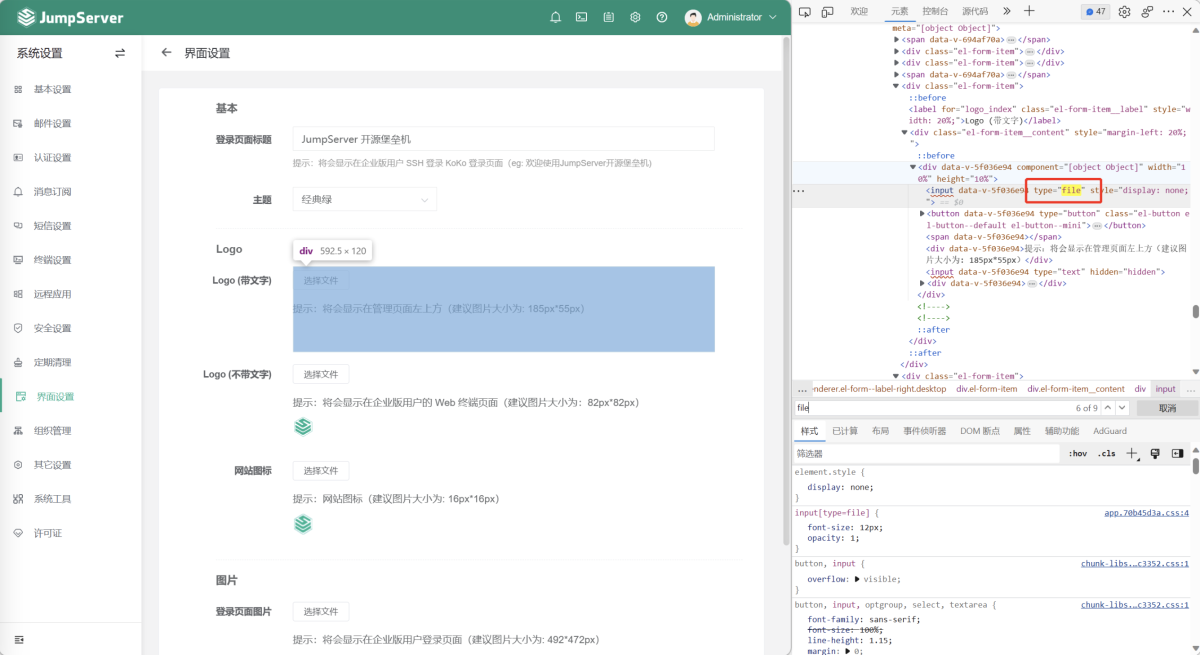Image resolution: width=1200 pixels, height=655 pixels.
Task: Click the 登录页面标题 text field
Action: tap(503, 139)
